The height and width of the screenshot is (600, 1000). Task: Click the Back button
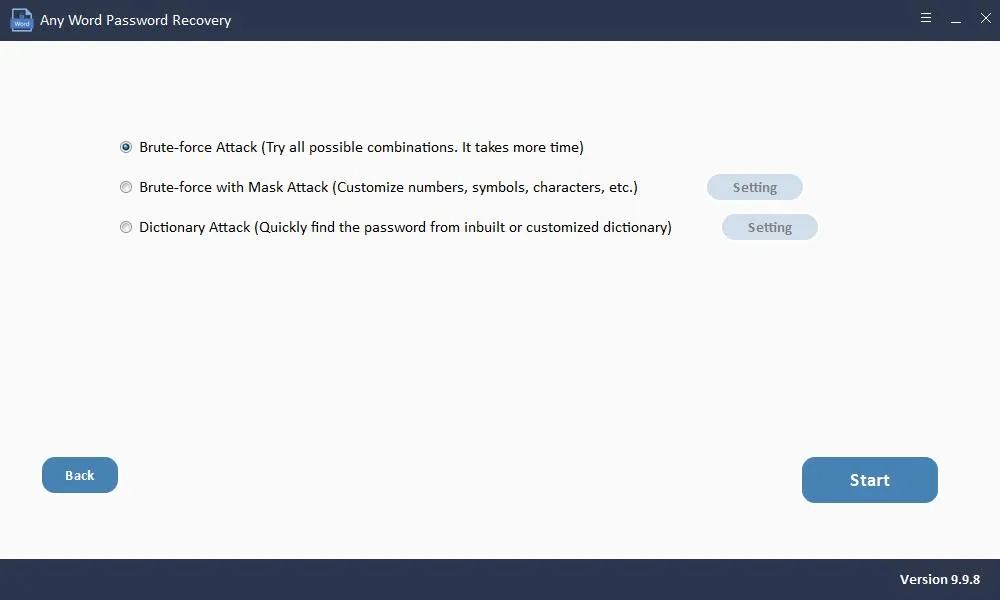(x=79, y=475)
